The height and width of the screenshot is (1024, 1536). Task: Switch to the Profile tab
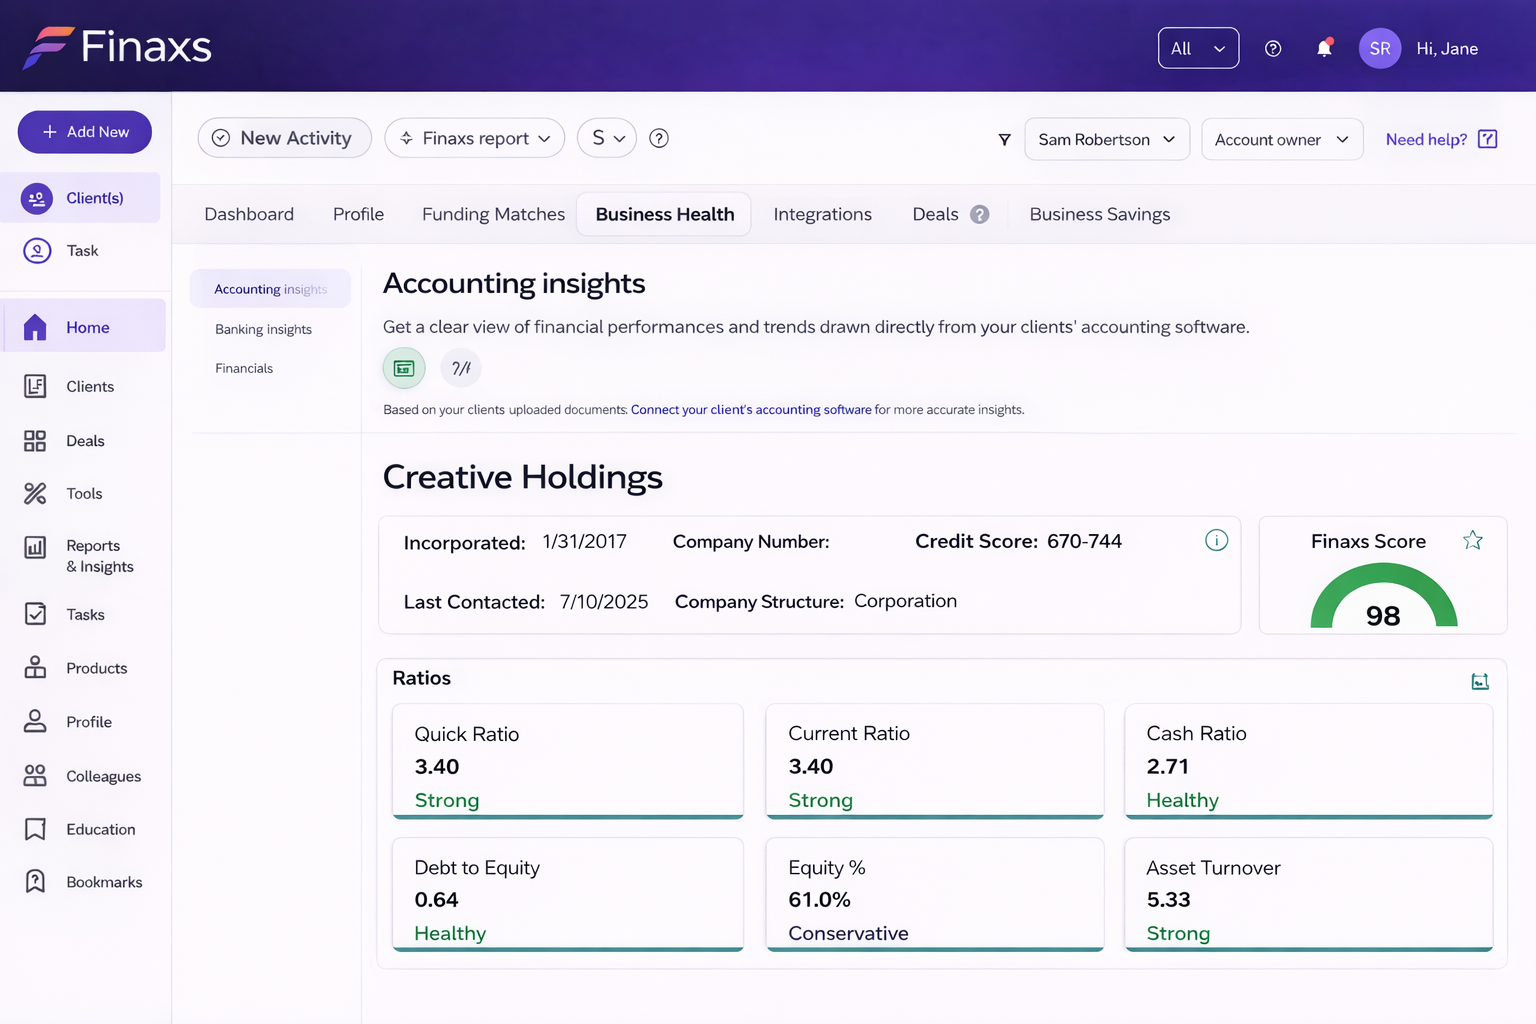pos(359,214)
